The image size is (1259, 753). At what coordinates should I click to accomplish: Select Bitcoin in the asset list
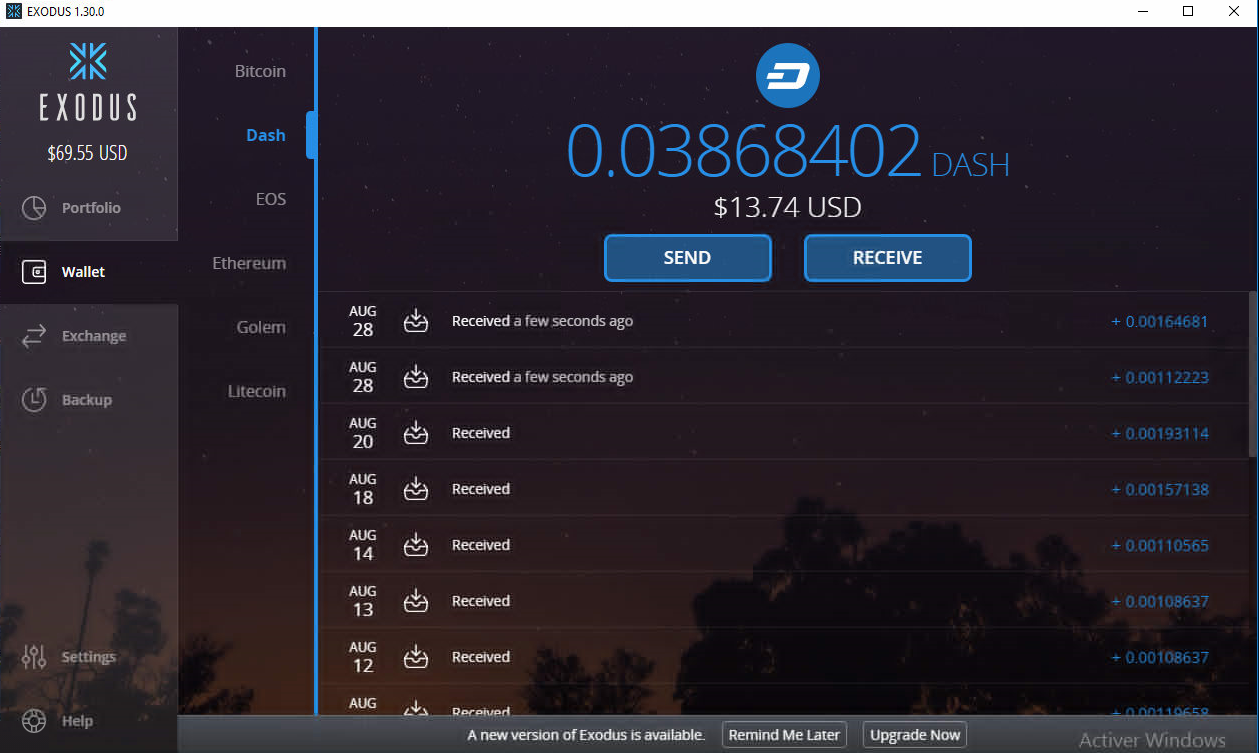click(x=260, y=71)
